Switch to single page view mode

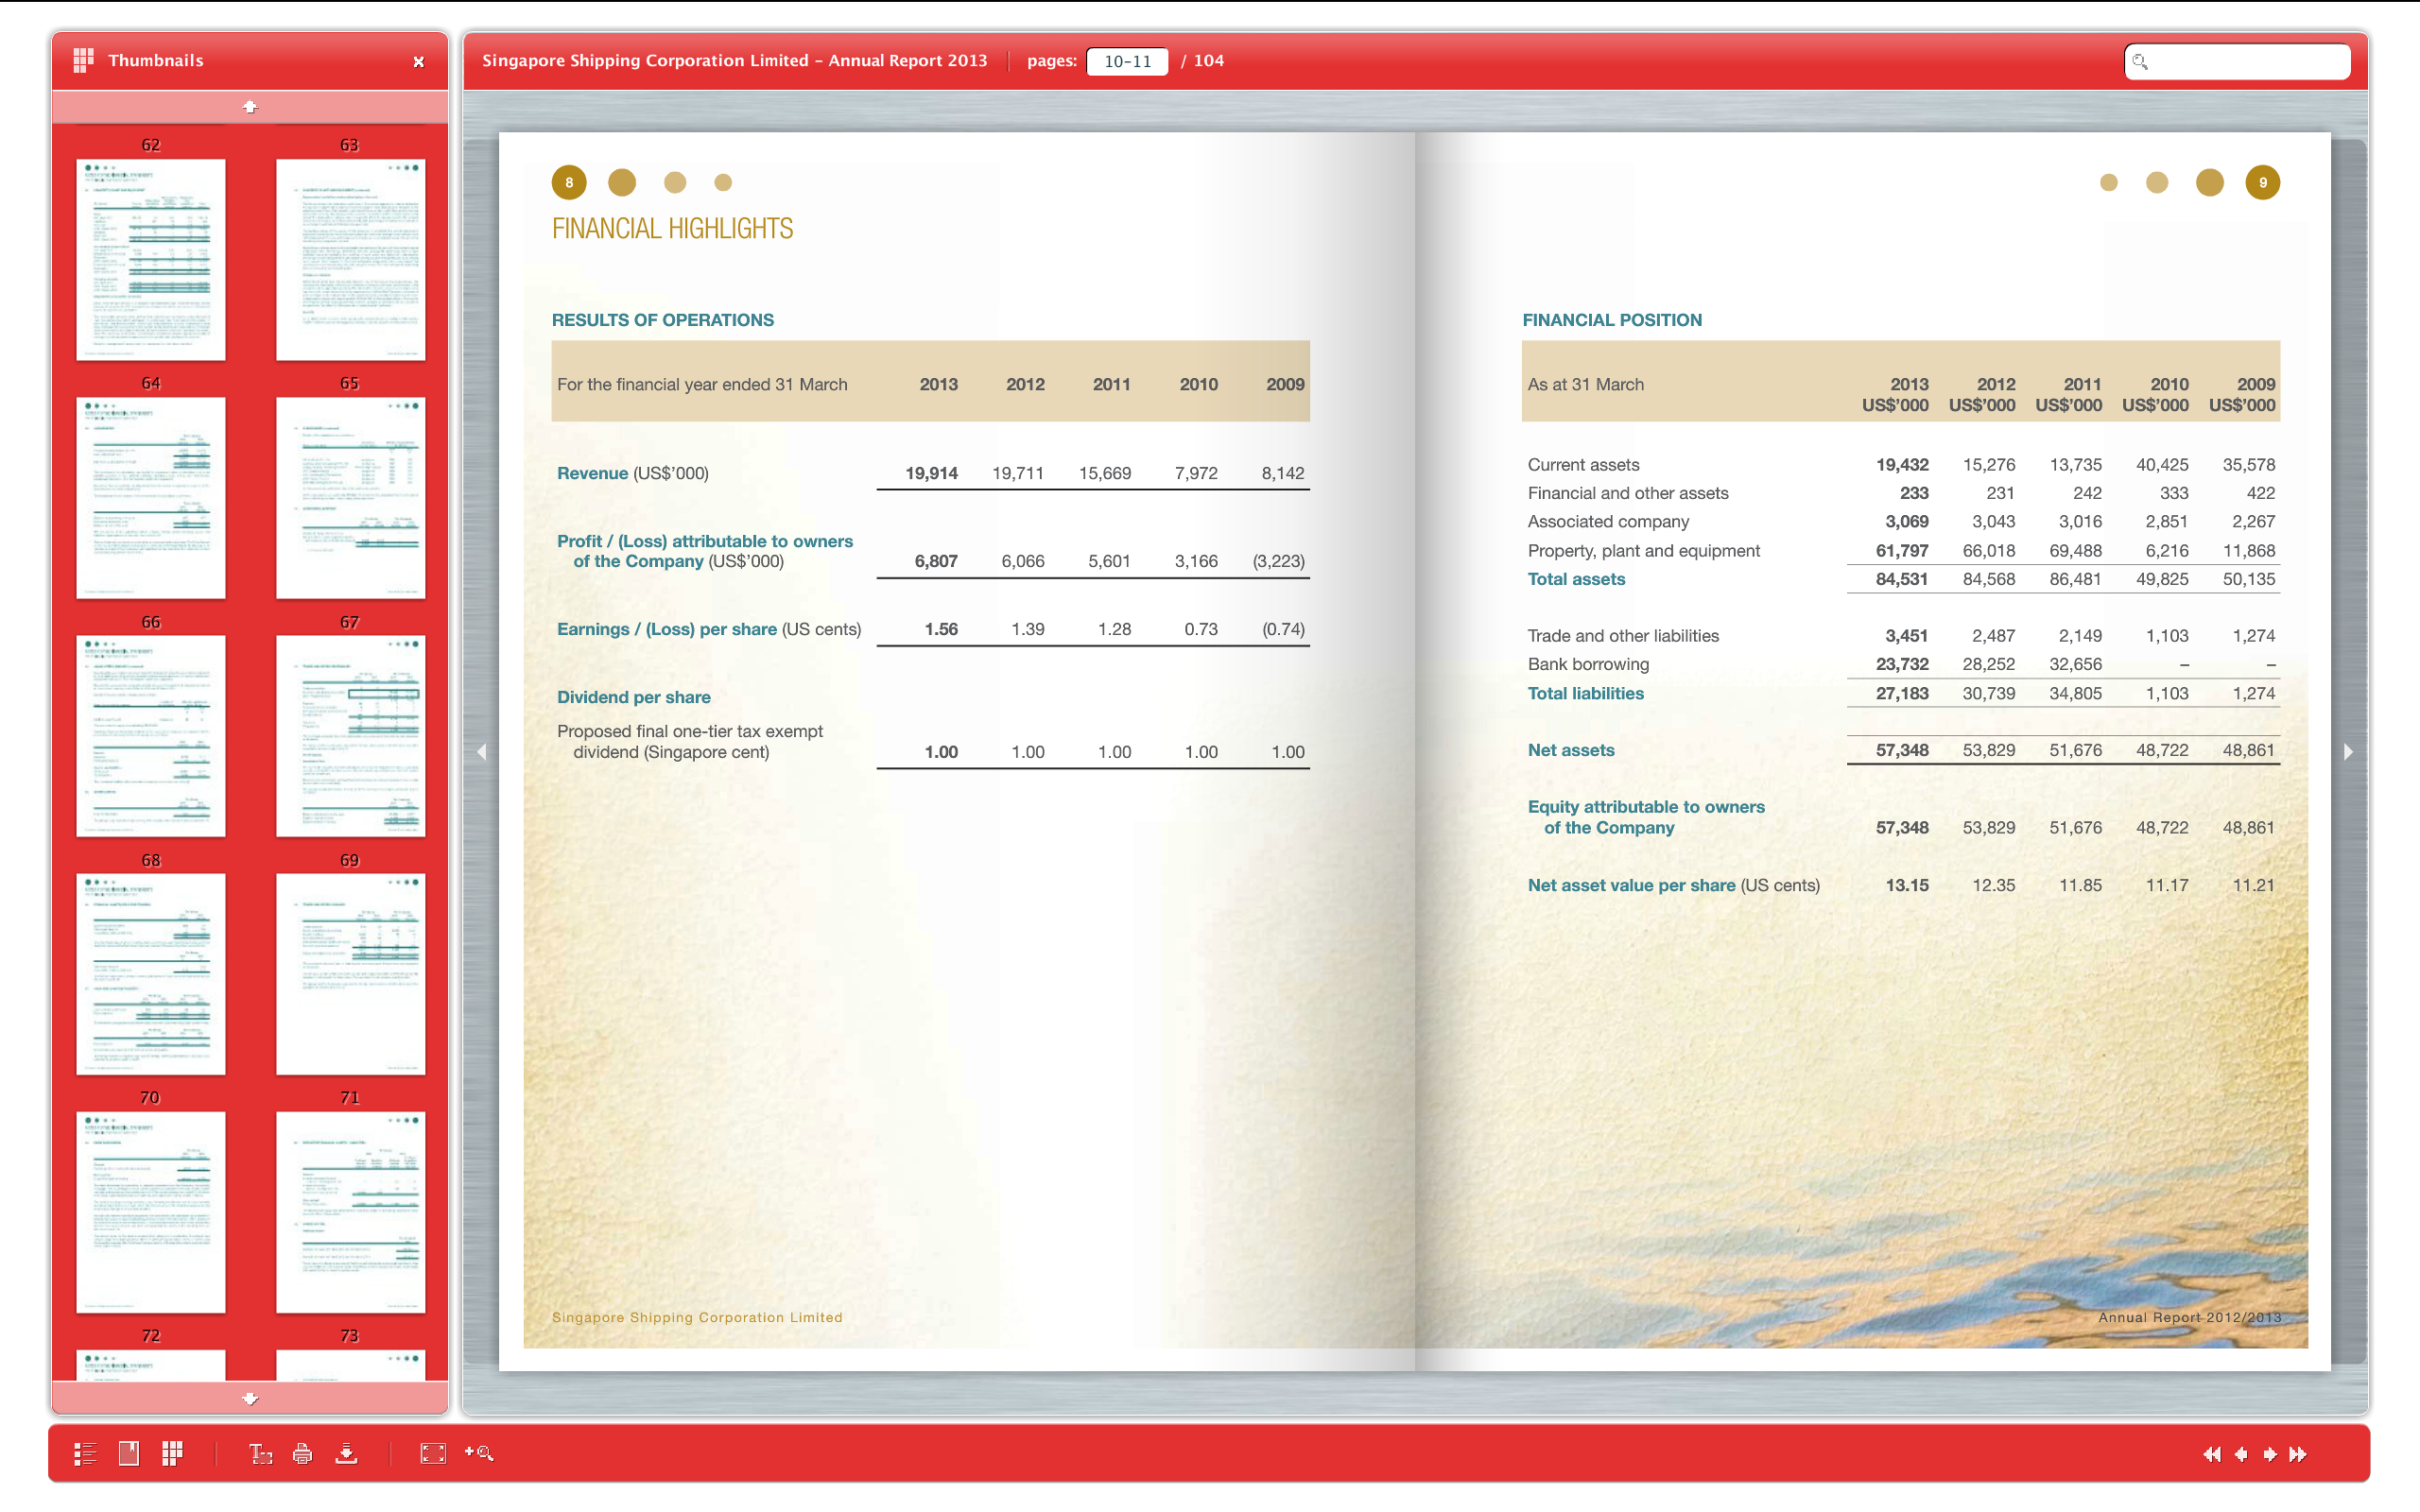click(127, 1455)
